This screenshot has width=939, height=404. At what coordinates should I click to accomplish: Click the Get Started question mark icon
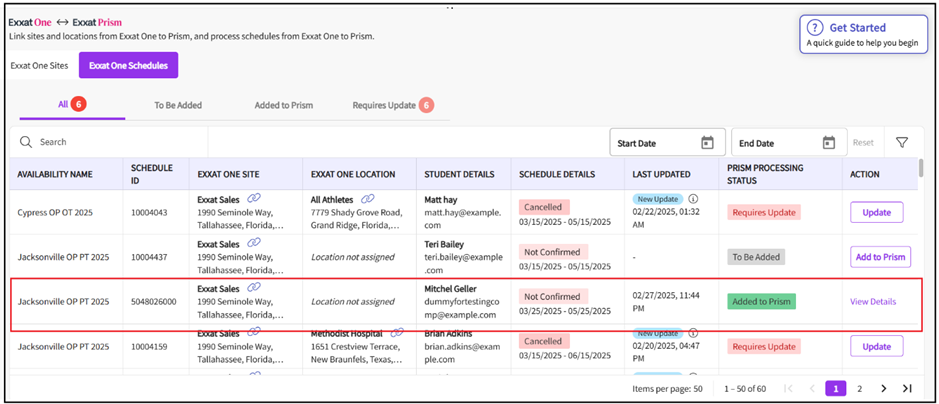click(x=815, y=28)
